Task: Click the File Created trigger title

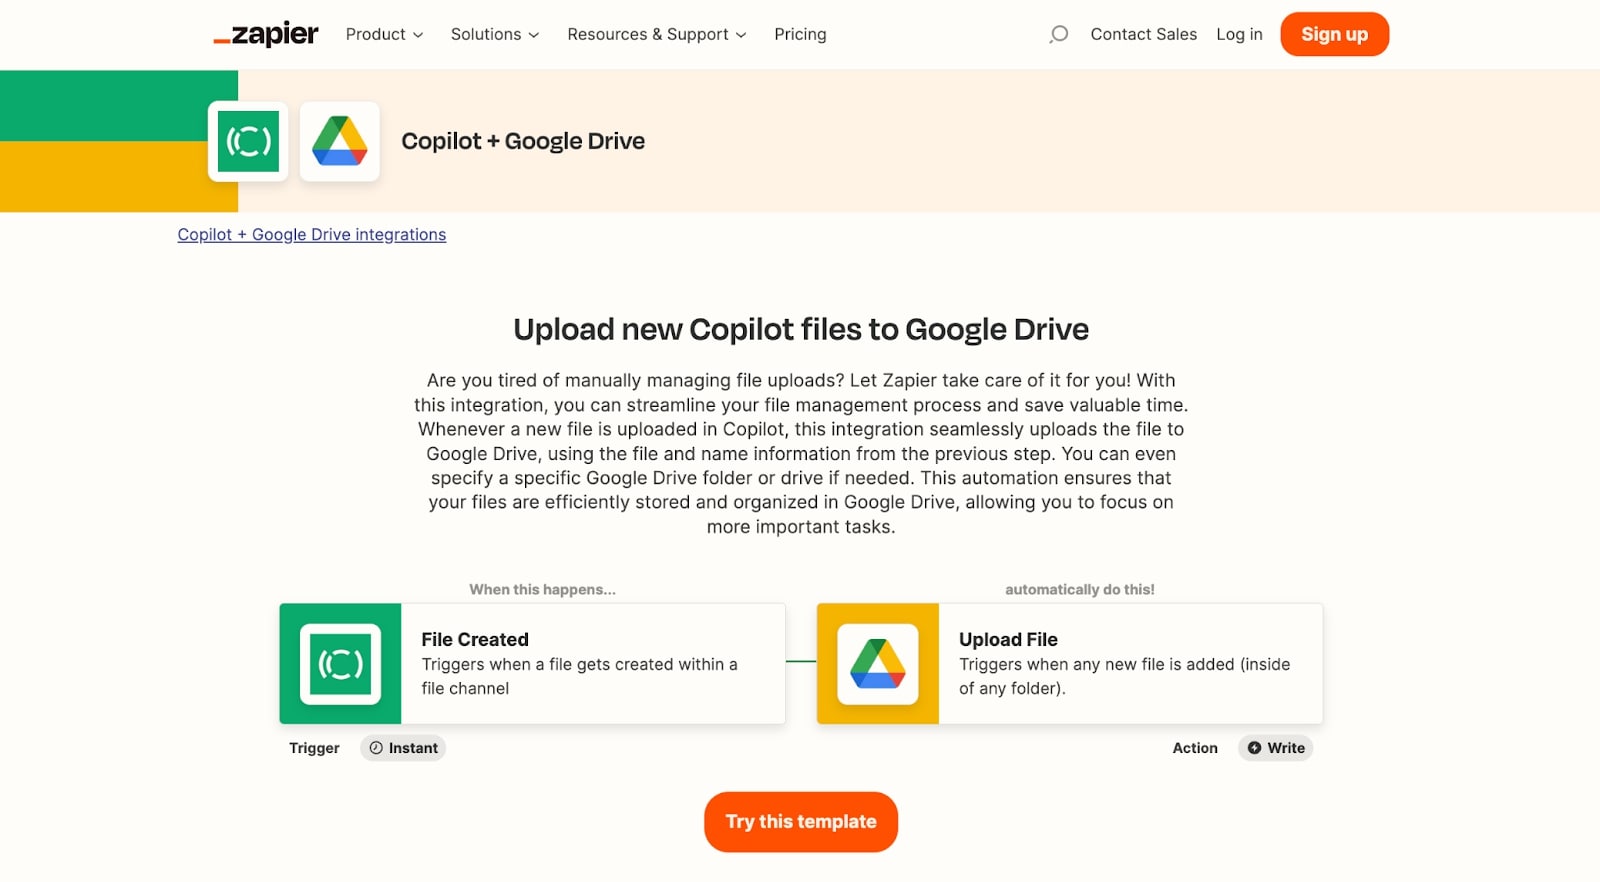Action: [x=475, y=640]
